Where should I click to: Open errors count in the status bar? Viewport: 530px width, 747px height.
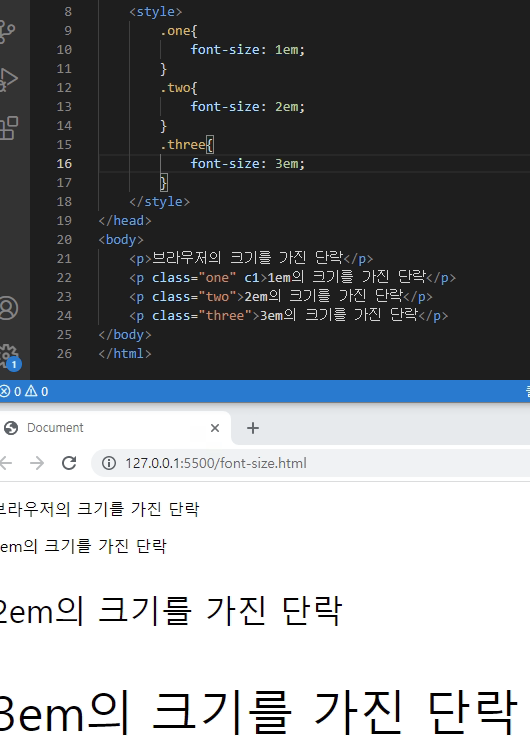click(x=10, y=392)
